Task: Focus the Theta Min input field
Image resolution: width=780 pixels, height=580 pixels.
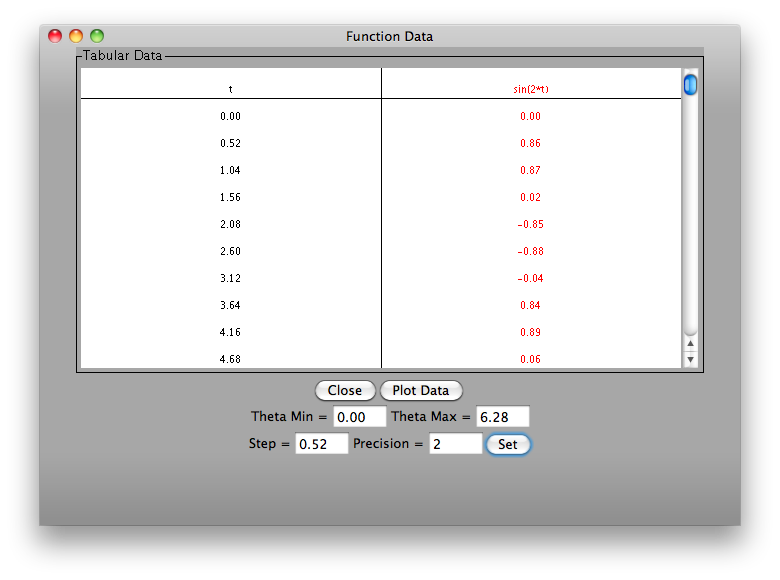Action: (x=359, y=417)
